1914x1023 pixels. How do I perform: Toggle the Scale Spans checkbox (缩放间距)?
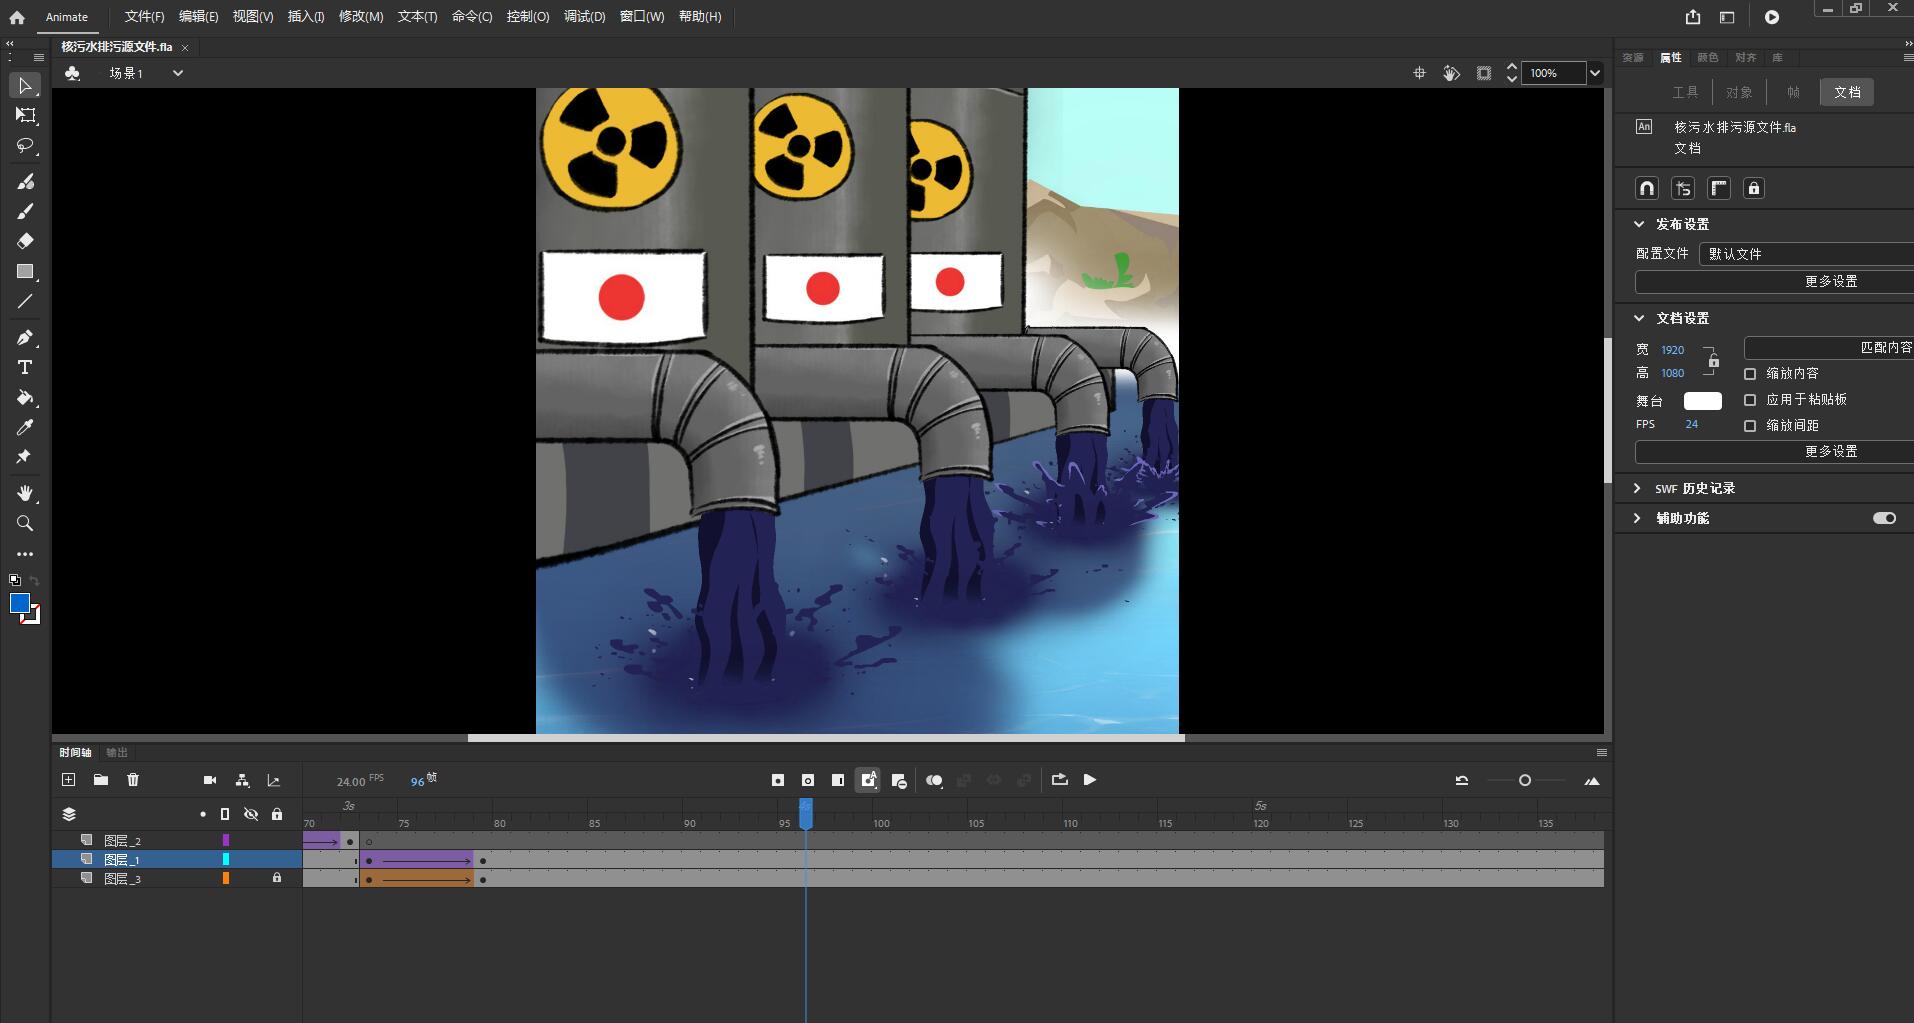[1750, 426]
